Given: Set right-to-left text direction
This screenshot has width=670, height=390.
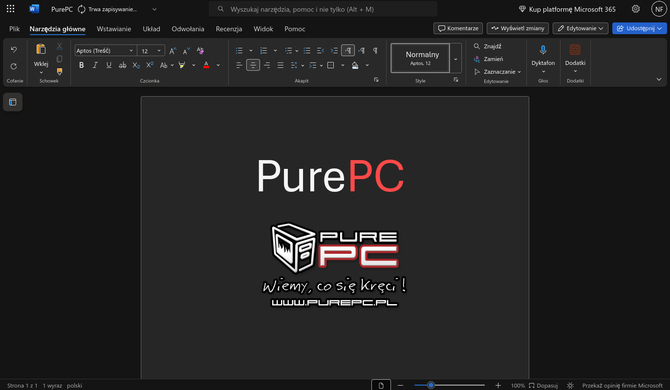Looking at the screenshot, I should pyautogui.click(x=361, y=51).
